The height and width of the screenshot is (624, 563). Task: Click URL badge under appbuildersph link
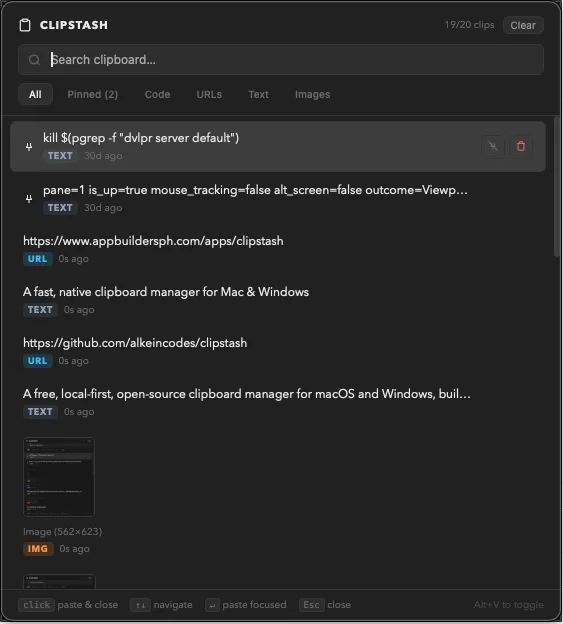click(37, 259)
